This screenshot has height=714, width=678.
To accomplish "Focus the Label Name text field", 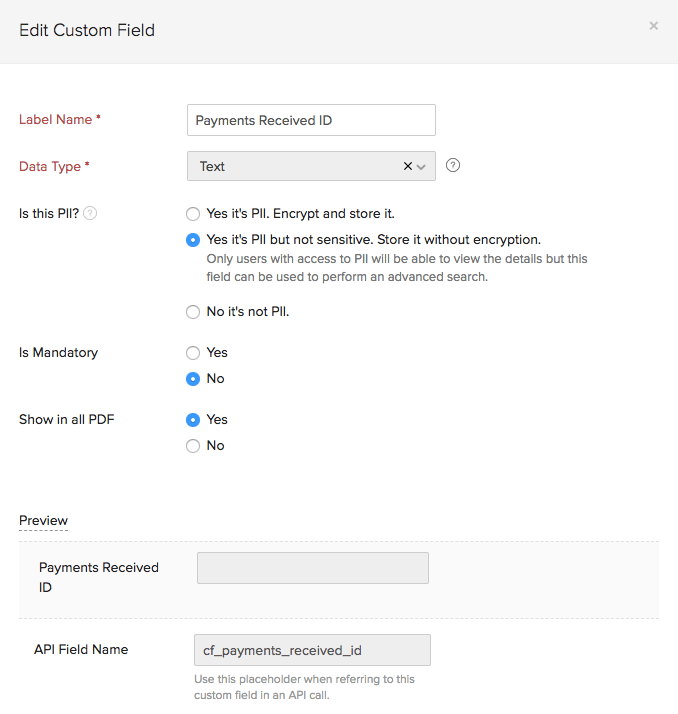I will [311, 120].
